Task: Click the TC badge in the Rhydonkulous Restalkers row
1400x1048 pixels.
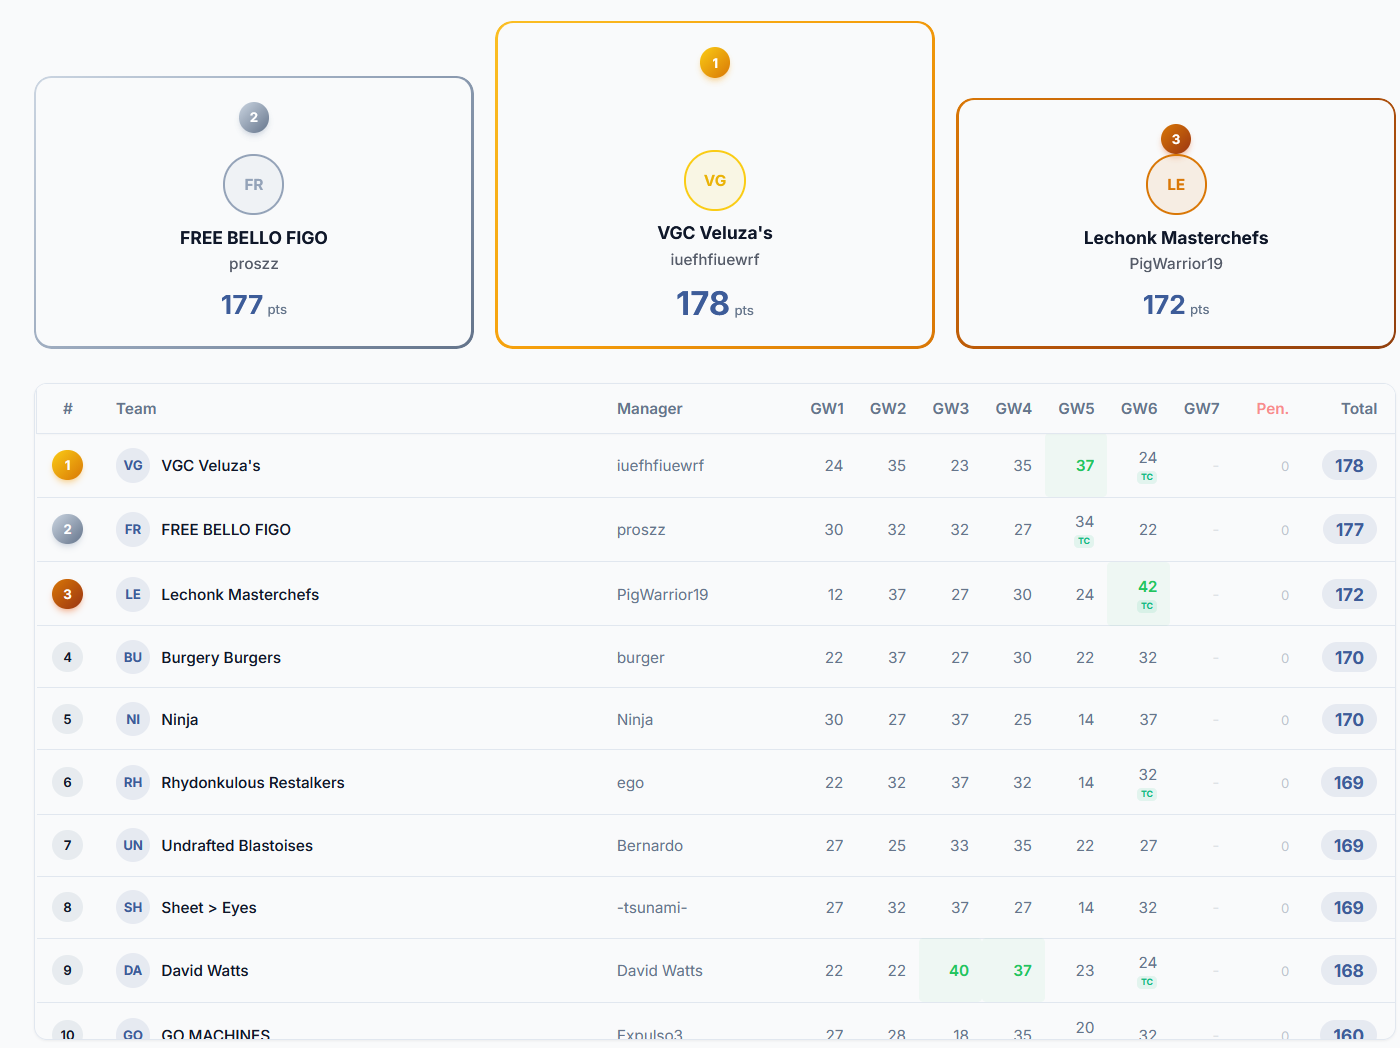Action: coord(1147,794)
